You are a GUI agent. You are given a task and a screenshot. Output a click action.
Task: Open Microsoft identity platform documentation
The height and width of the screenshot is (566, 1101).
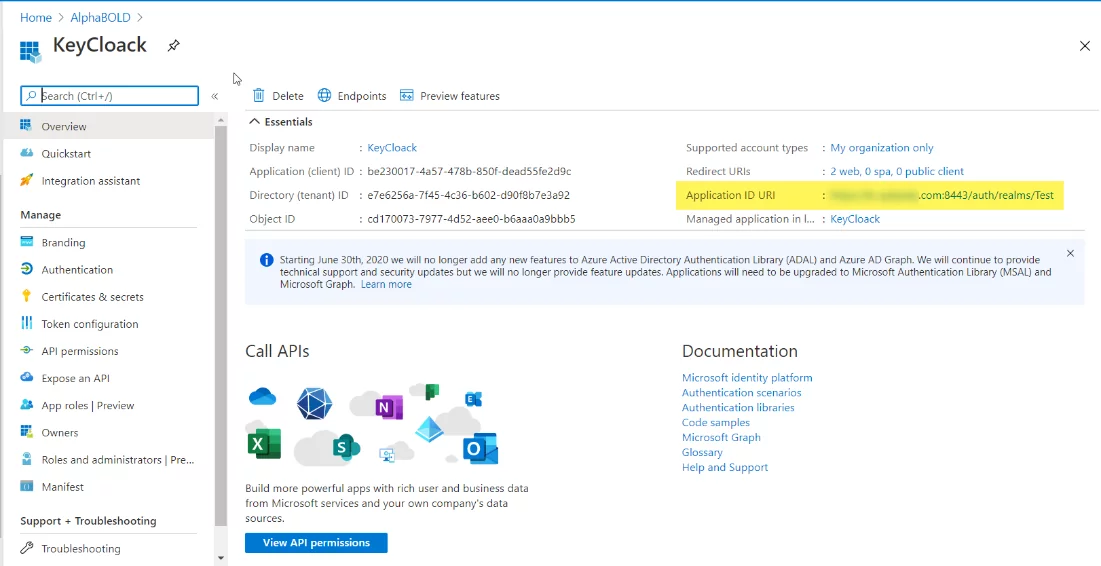(747, 378)
